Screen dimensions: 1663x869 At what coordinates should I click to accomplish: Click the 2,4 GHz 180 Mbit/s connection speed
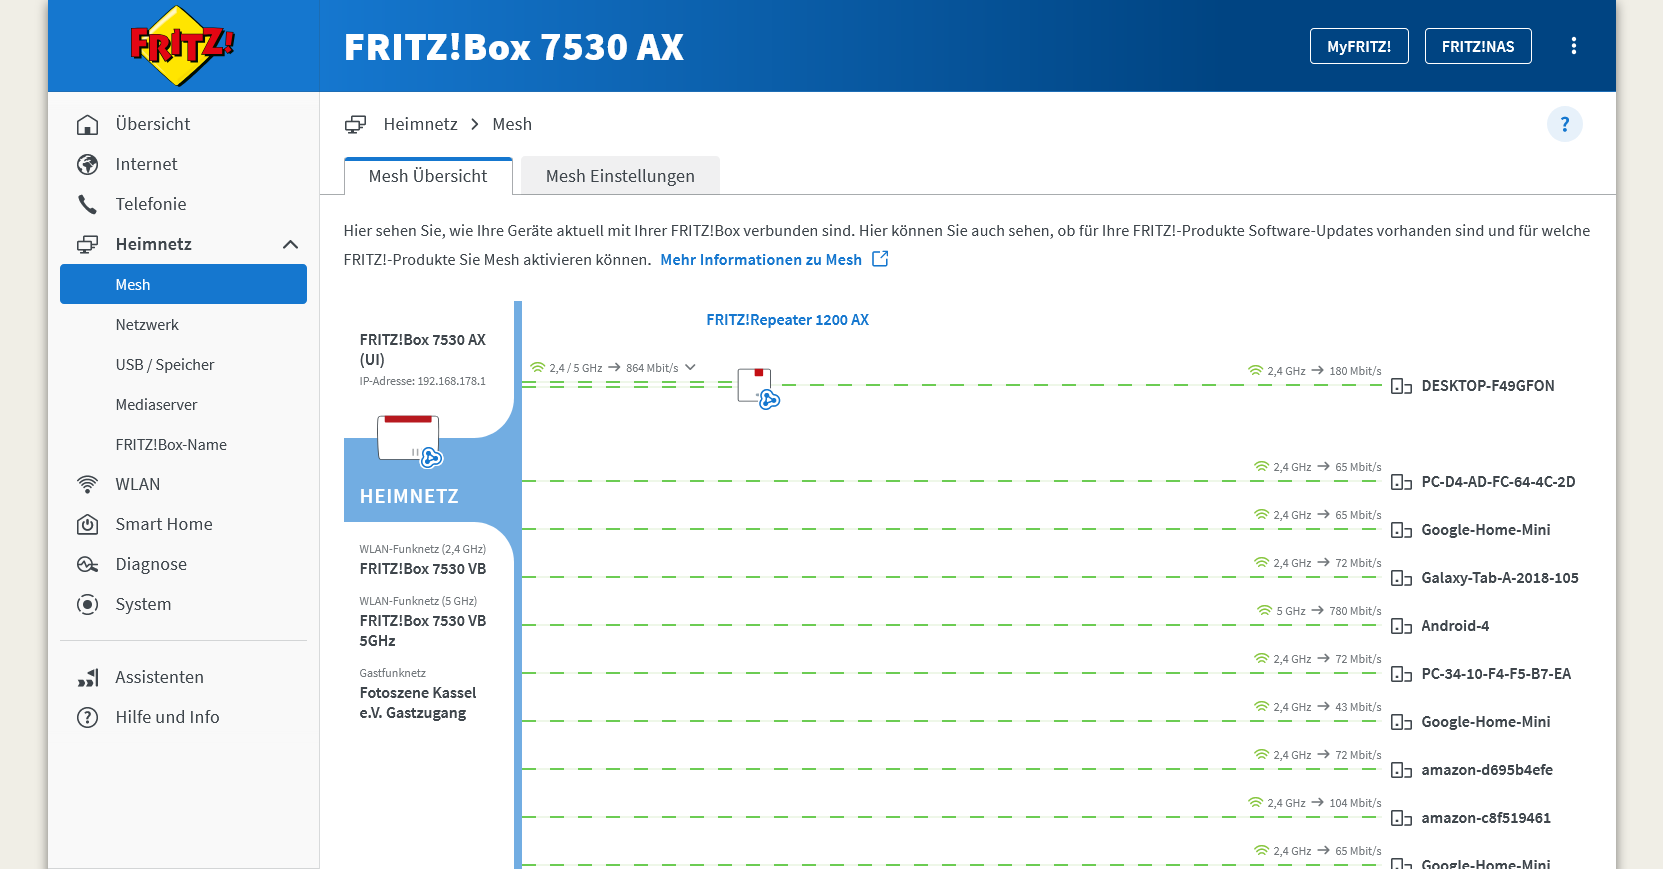pyautogui.click(x=1314, y=371)
